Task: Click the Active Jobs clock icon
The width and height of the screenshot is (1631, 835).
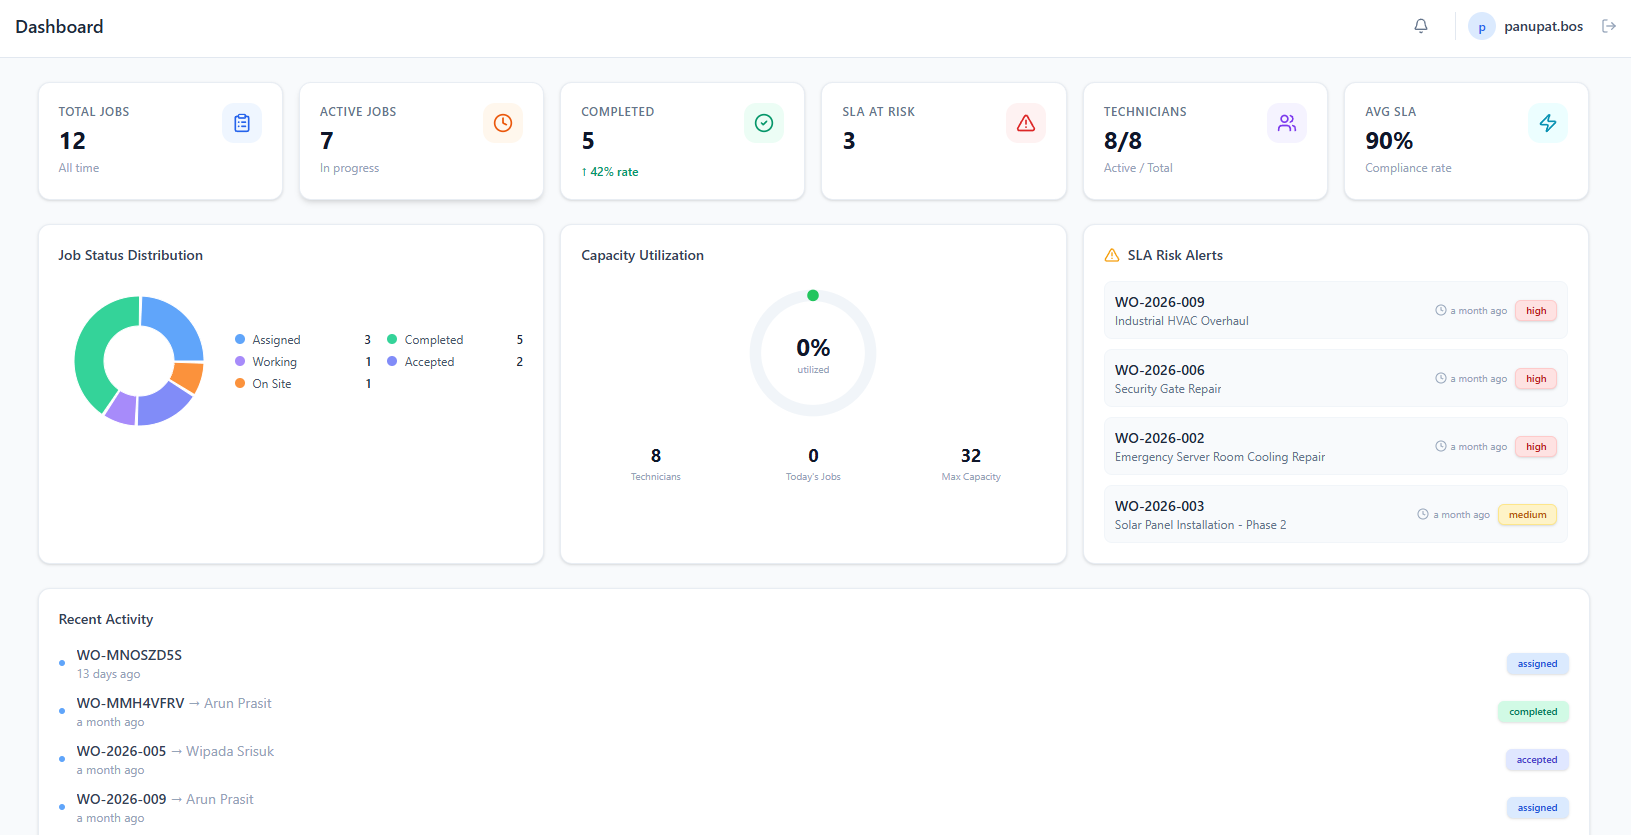Action: [x=503, y=123]
